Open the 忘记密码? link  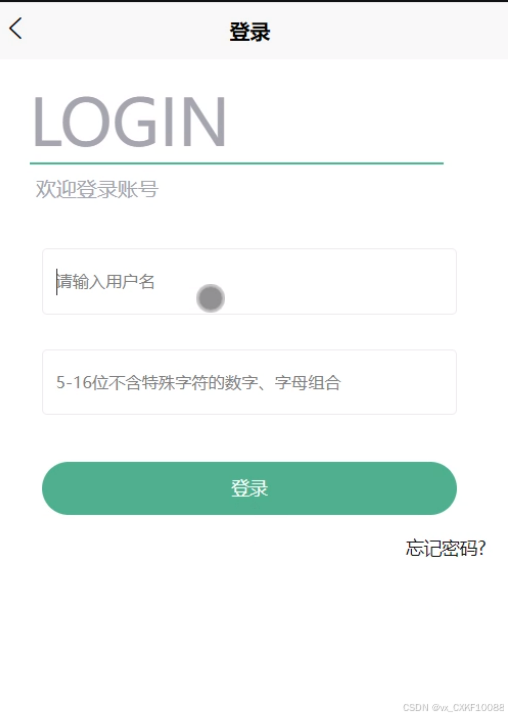point(446,548)
